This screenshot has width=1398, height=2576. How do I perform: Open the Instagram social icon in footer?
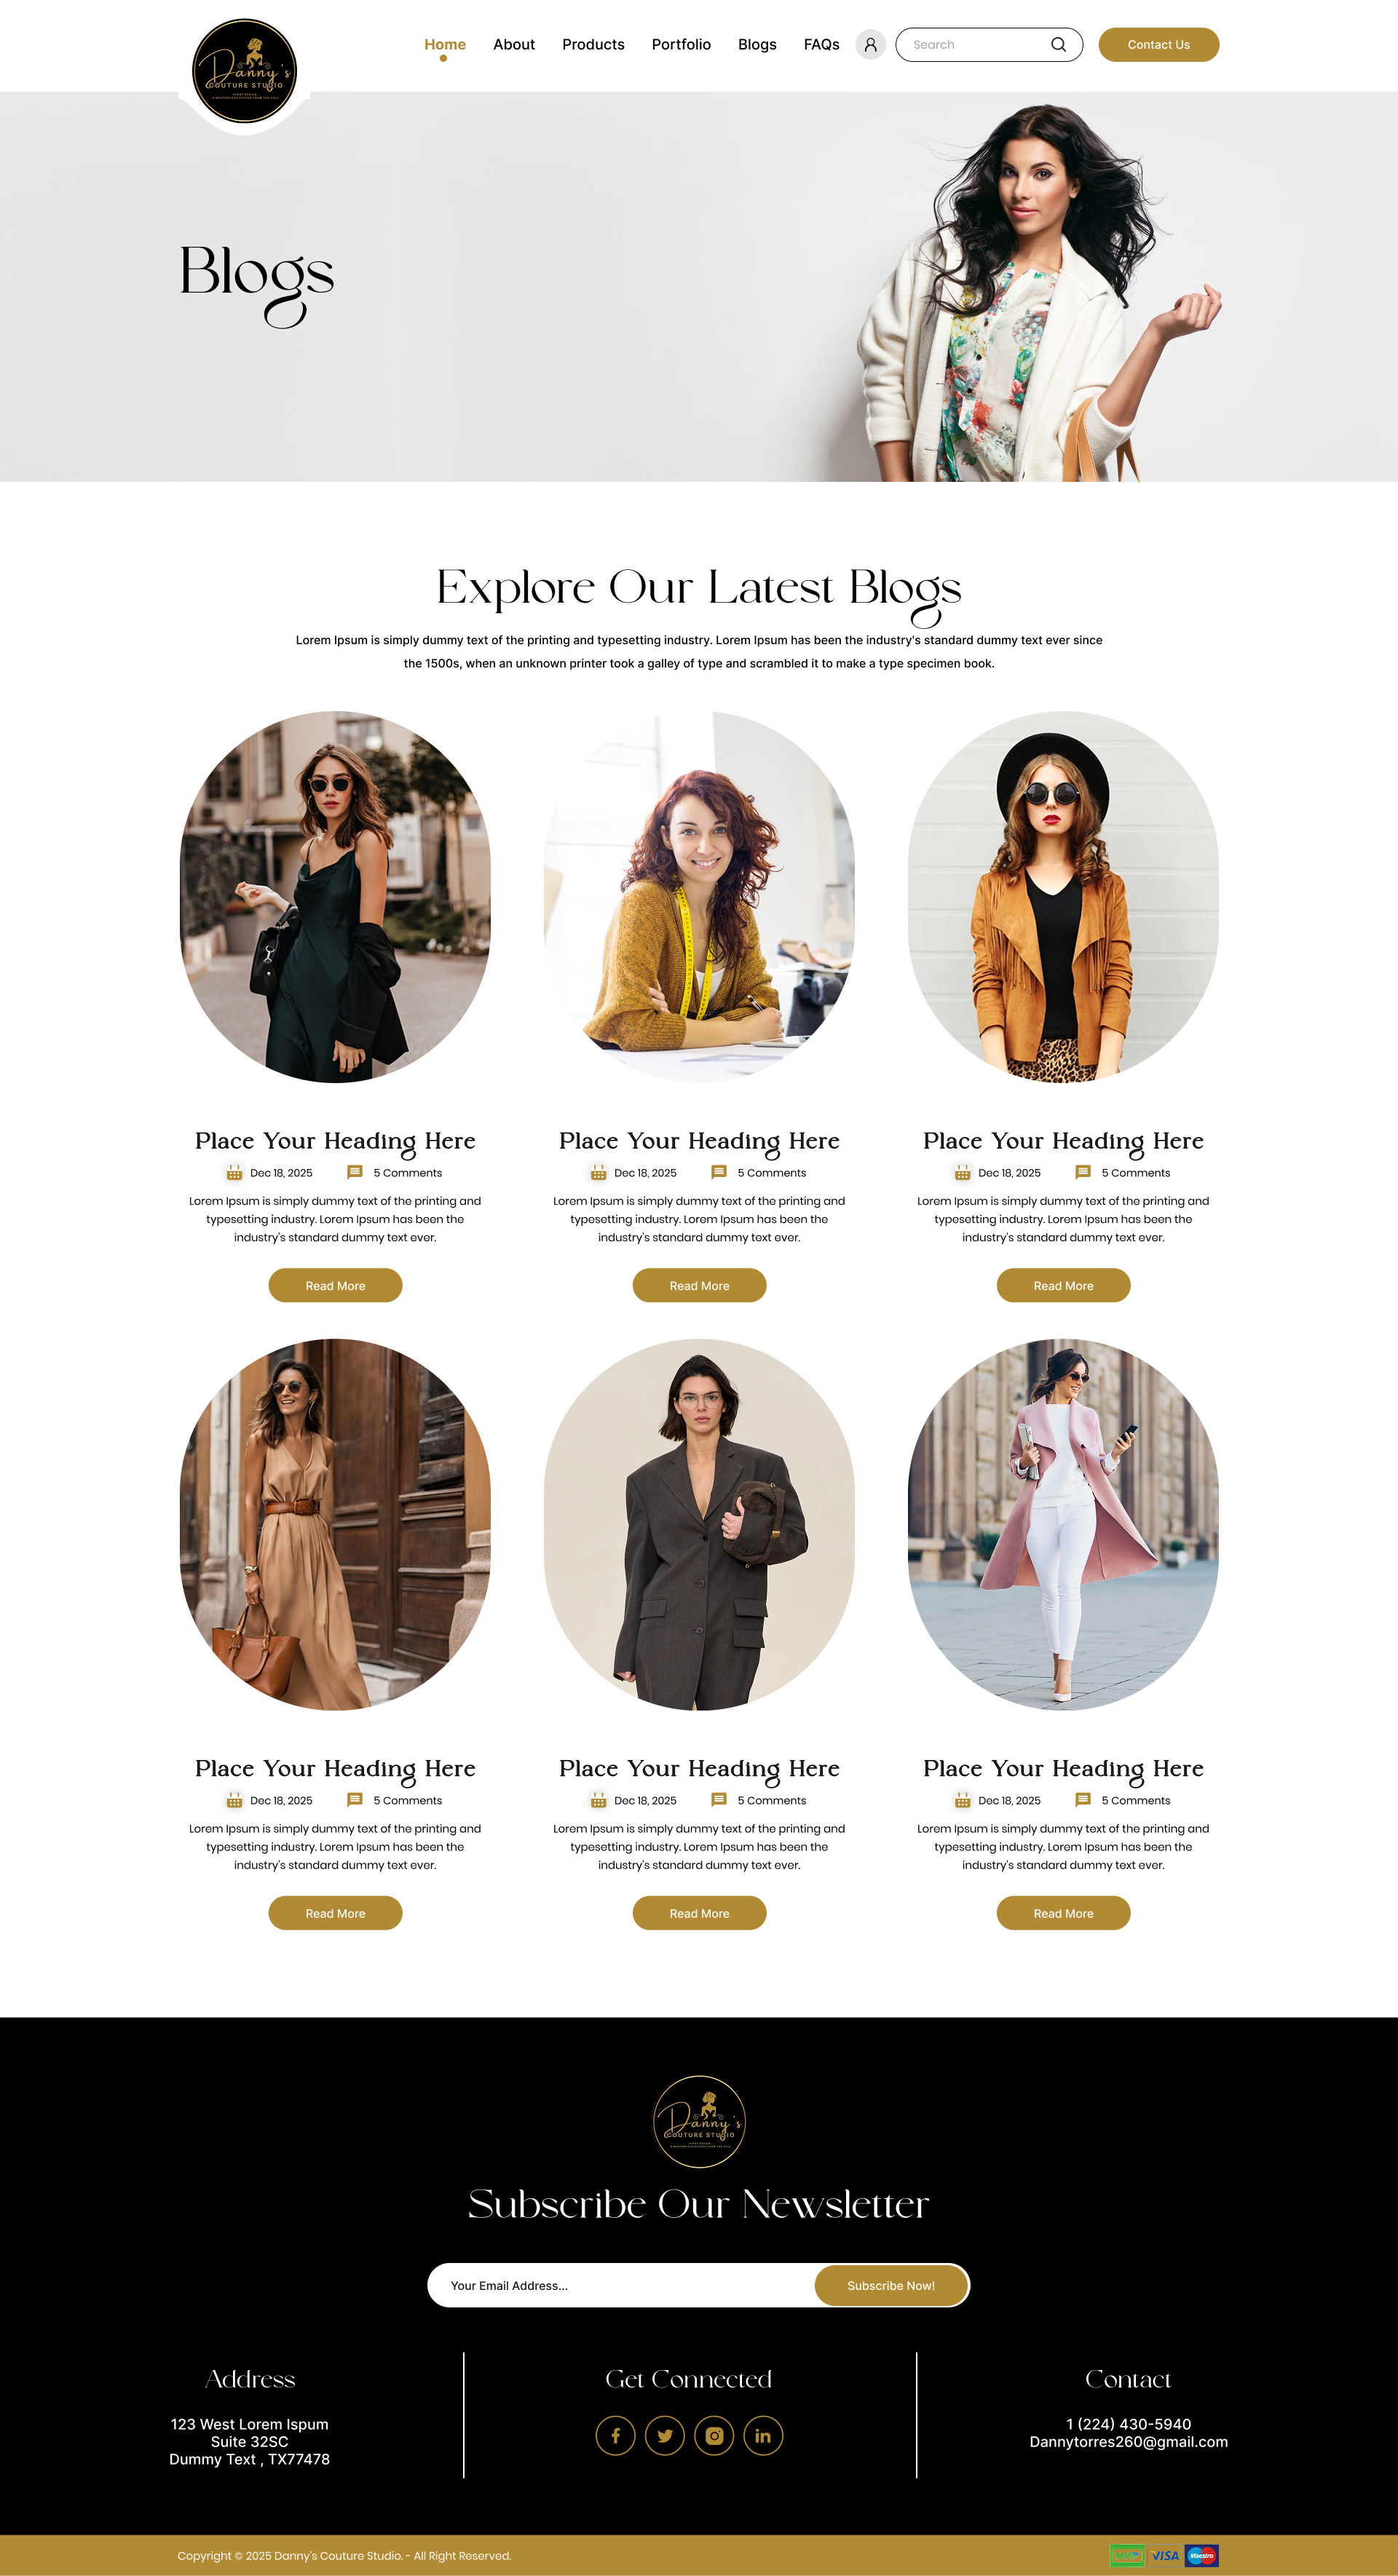click(714, 2435)
